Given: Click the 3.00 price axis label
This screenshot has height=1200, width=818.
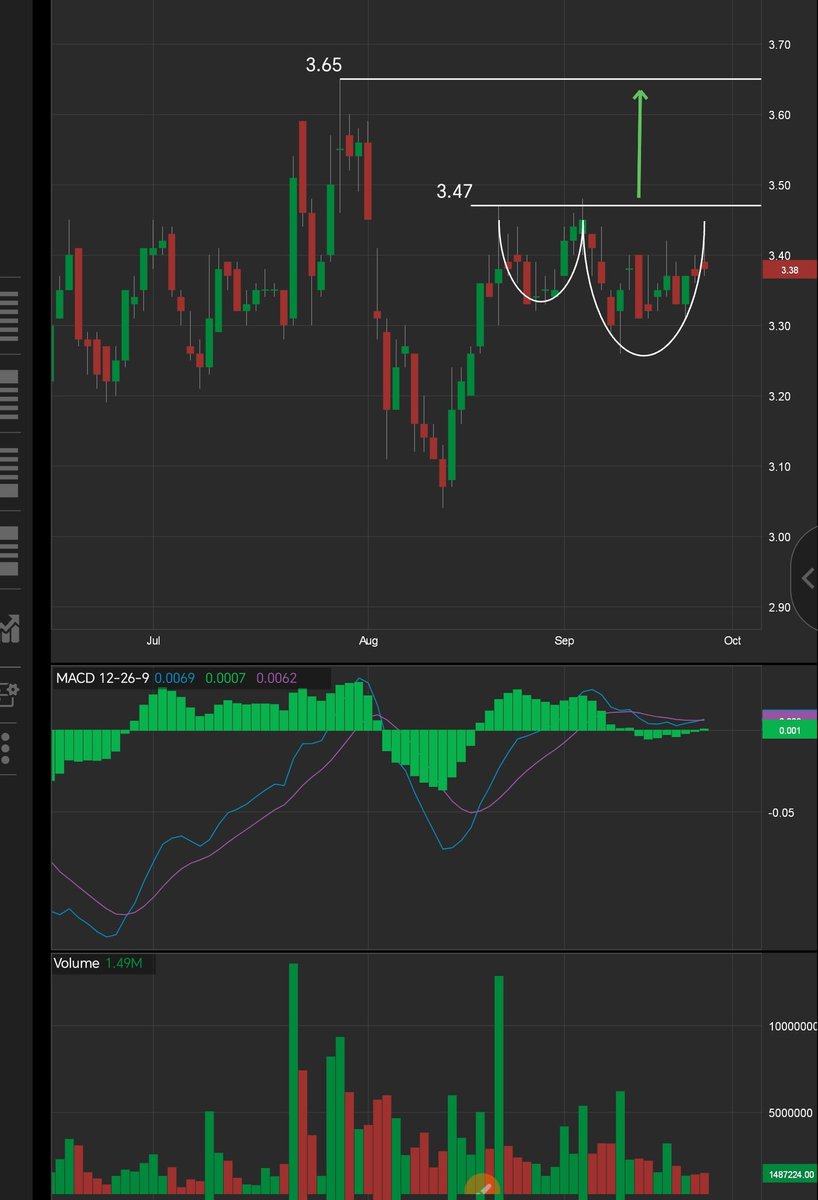Looking at the screenshot, I should click(782, 537).
